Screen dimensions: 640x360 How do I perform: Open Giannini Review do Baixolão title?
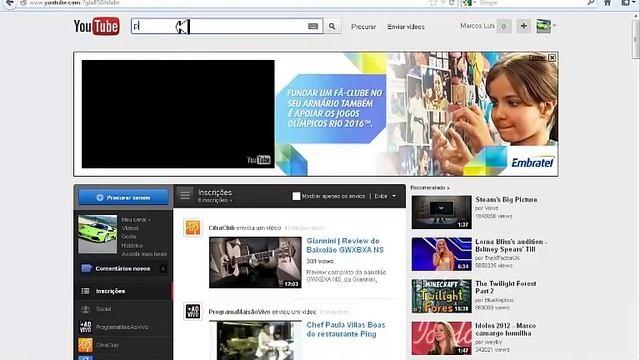coord(345,245)
